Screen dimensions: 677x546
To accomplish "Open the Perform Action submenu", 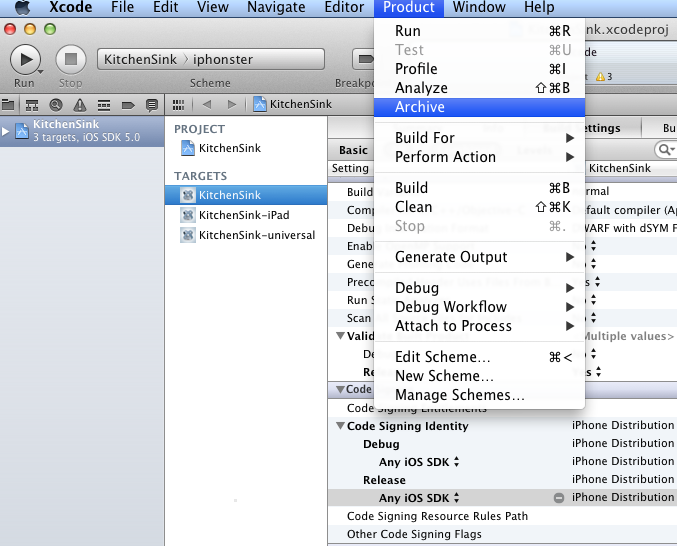I will click(x=479, y=157).
